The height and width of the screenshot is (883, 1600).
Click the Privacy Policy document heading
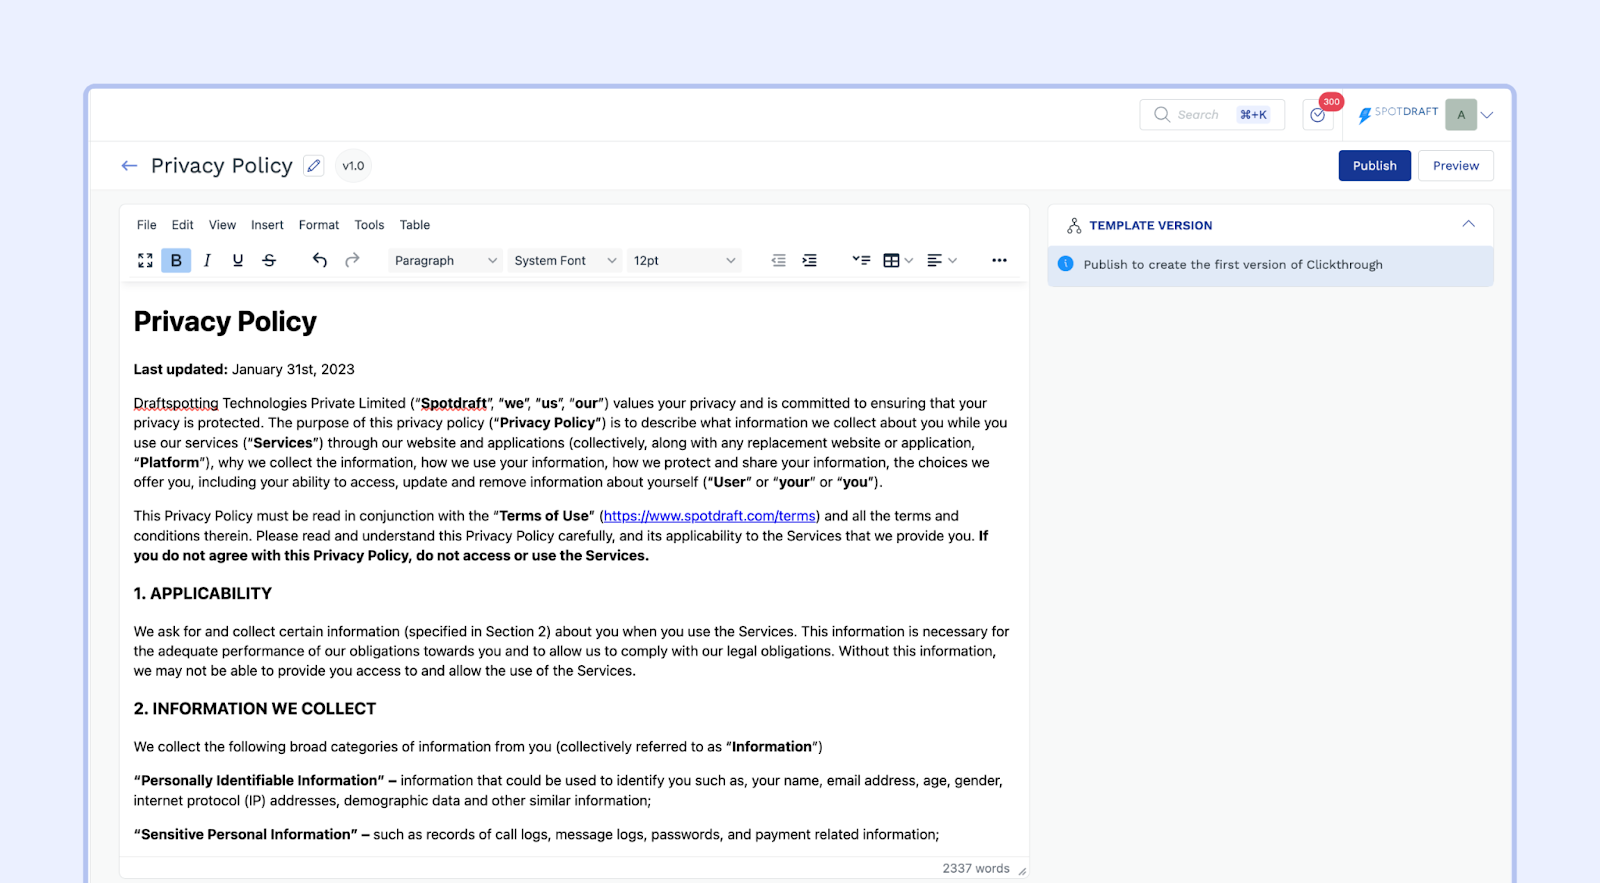[225, 322]
